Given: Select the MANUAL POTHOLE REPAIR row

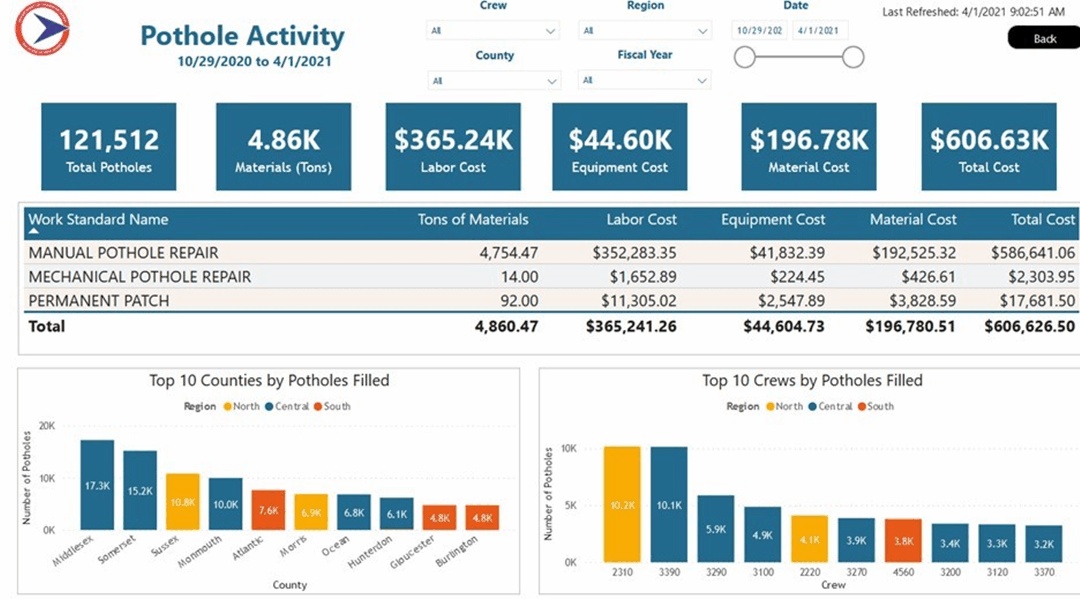Looking at the screenshot, I should (124, 254).
